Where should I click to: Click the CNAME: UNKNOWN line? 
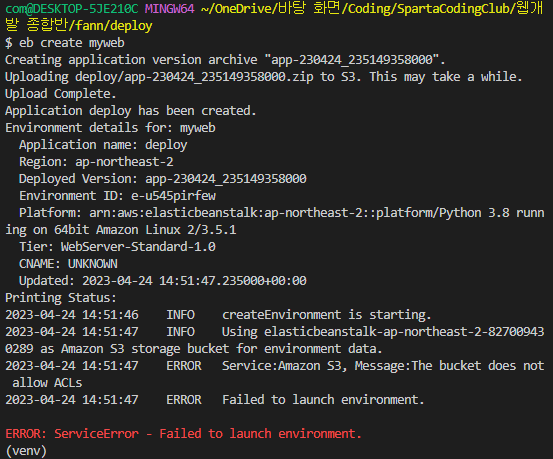click(x=68, y=264)
